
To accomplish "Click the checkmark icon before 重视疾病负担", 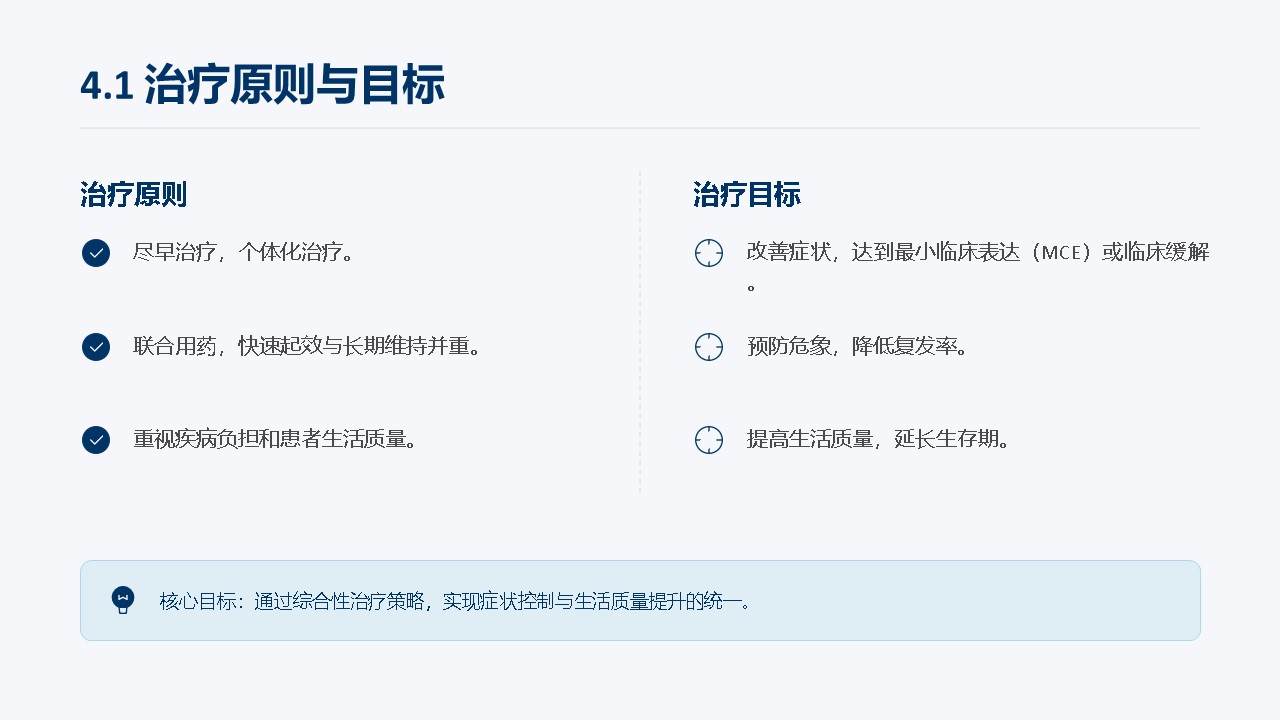I will pyautogui.click(x=96, y=440).
